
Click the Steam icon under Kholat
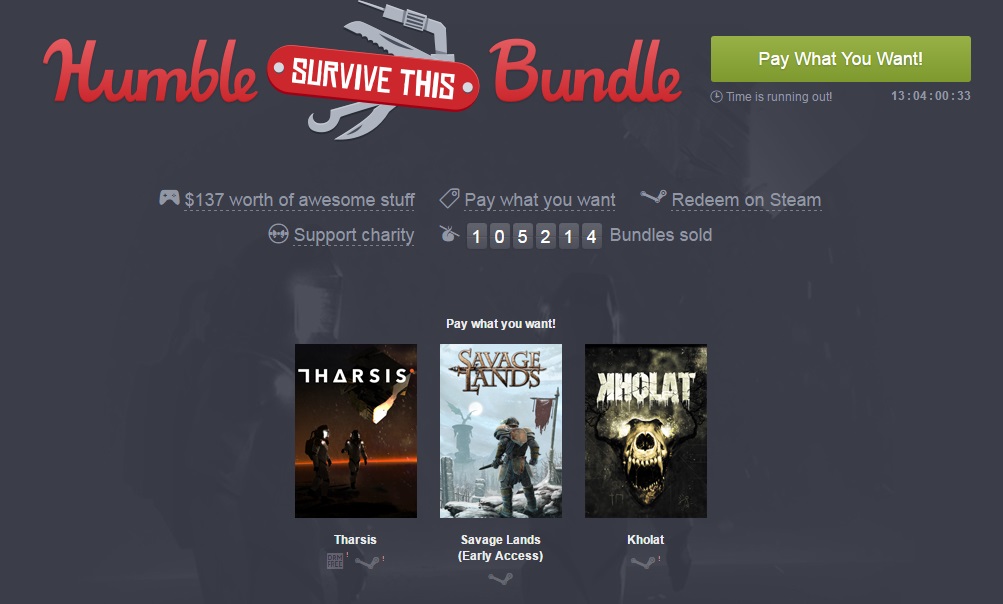tap(643, 562)
